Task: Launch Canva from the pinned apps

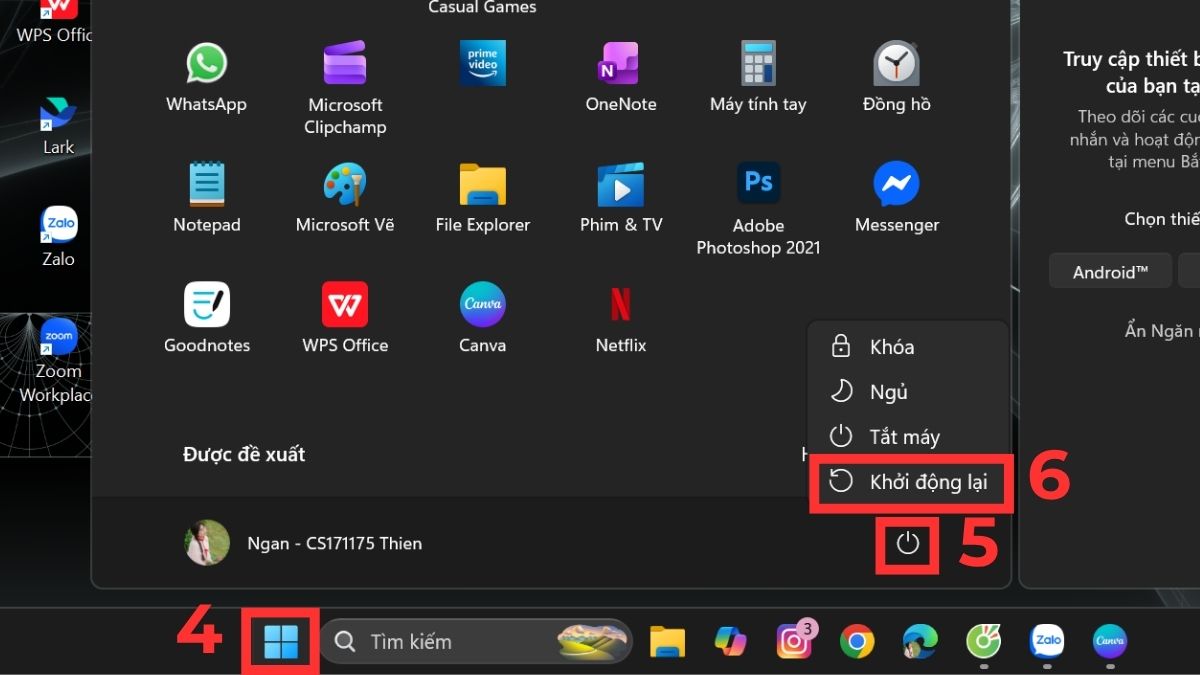Action: 483,318
